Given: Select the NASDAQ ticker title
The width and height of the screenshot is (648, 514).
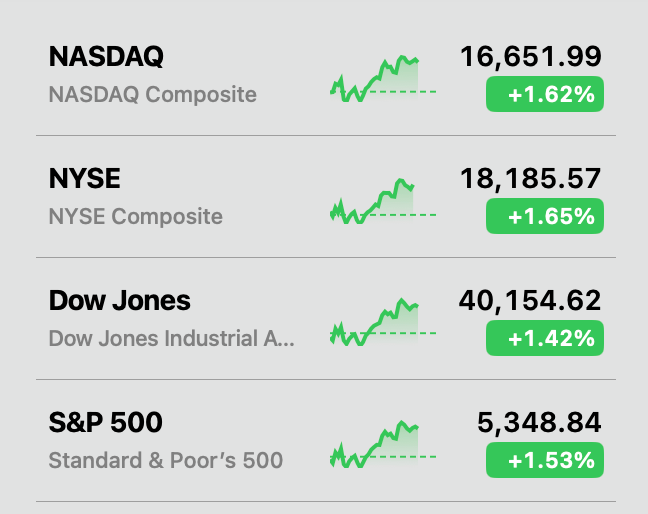Looking at the screenshot, I should (106, 57).
